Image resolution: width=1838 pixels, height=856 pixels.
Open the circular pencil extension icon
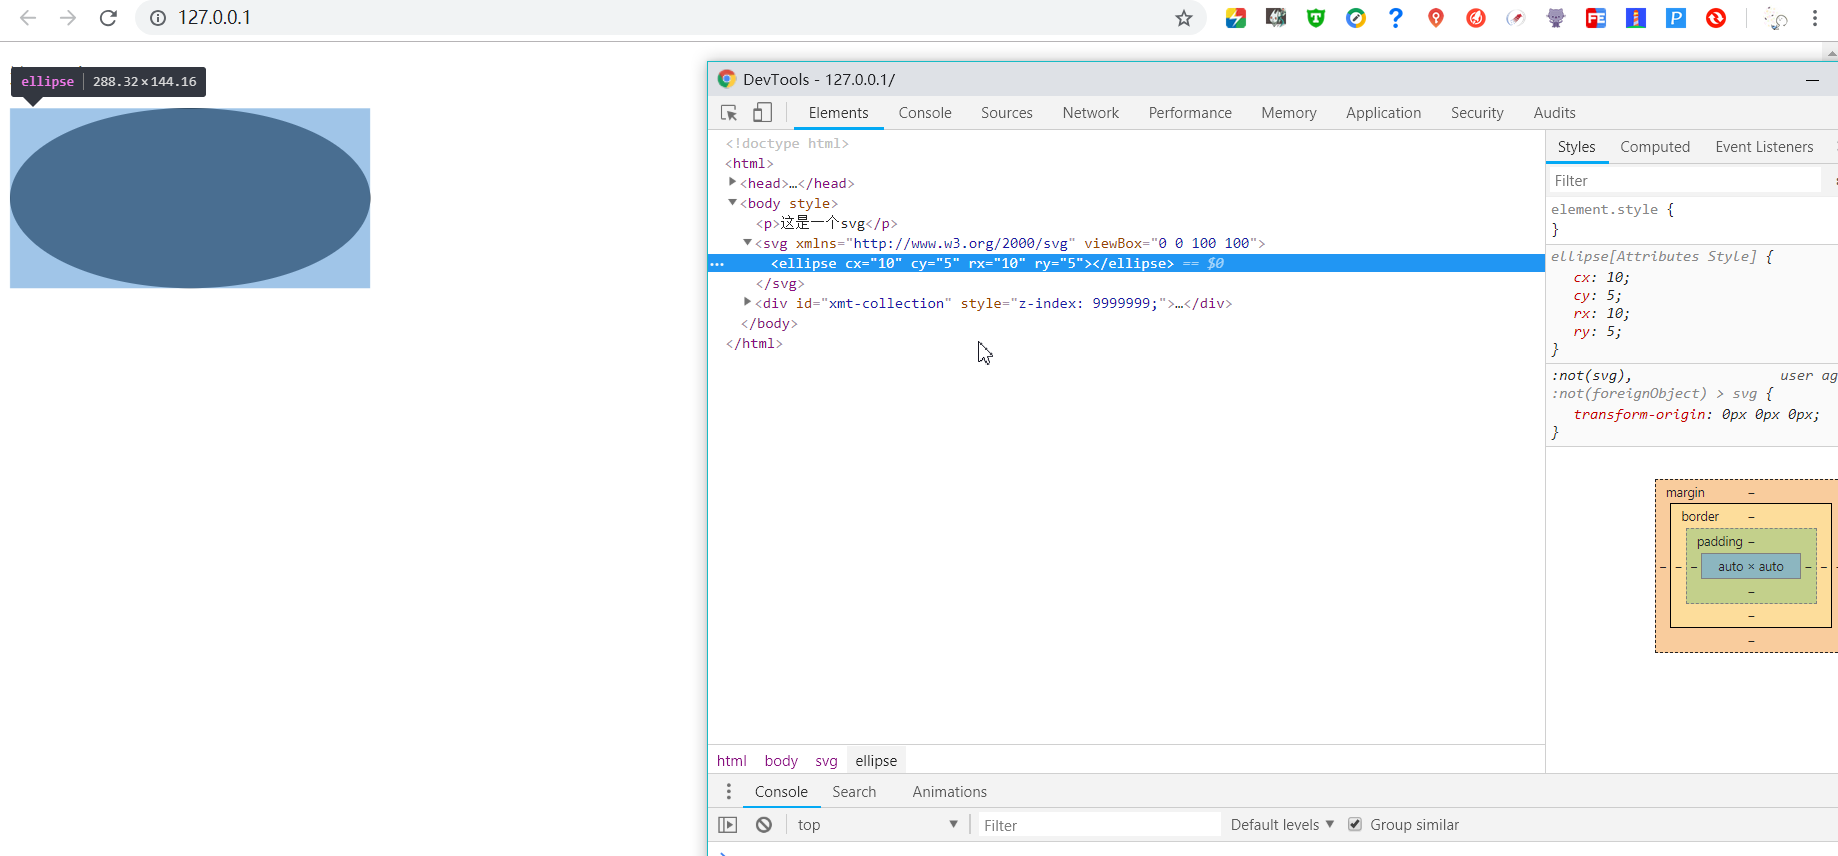1356,18
